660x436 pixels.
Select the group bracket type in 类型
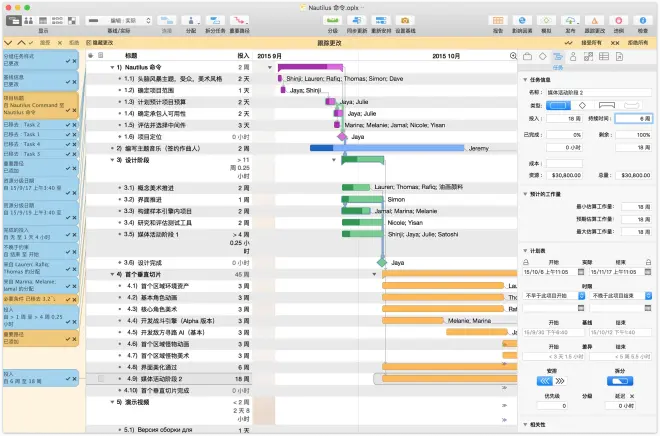(607, 105)
